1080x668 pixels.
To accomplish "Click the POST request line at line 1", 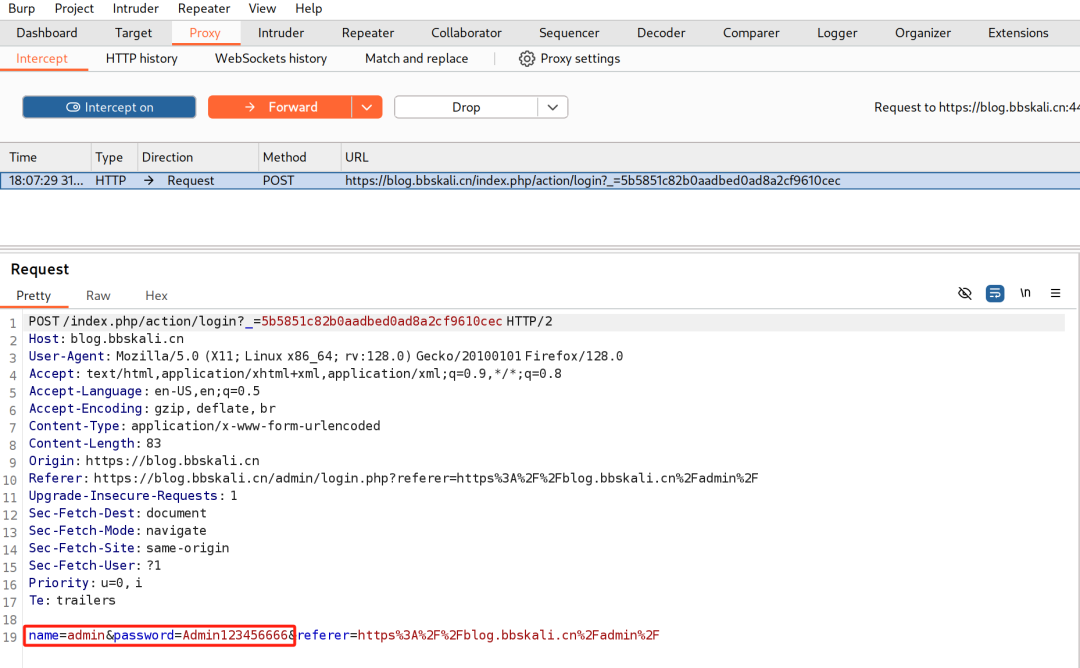I will tap(290, 322).
